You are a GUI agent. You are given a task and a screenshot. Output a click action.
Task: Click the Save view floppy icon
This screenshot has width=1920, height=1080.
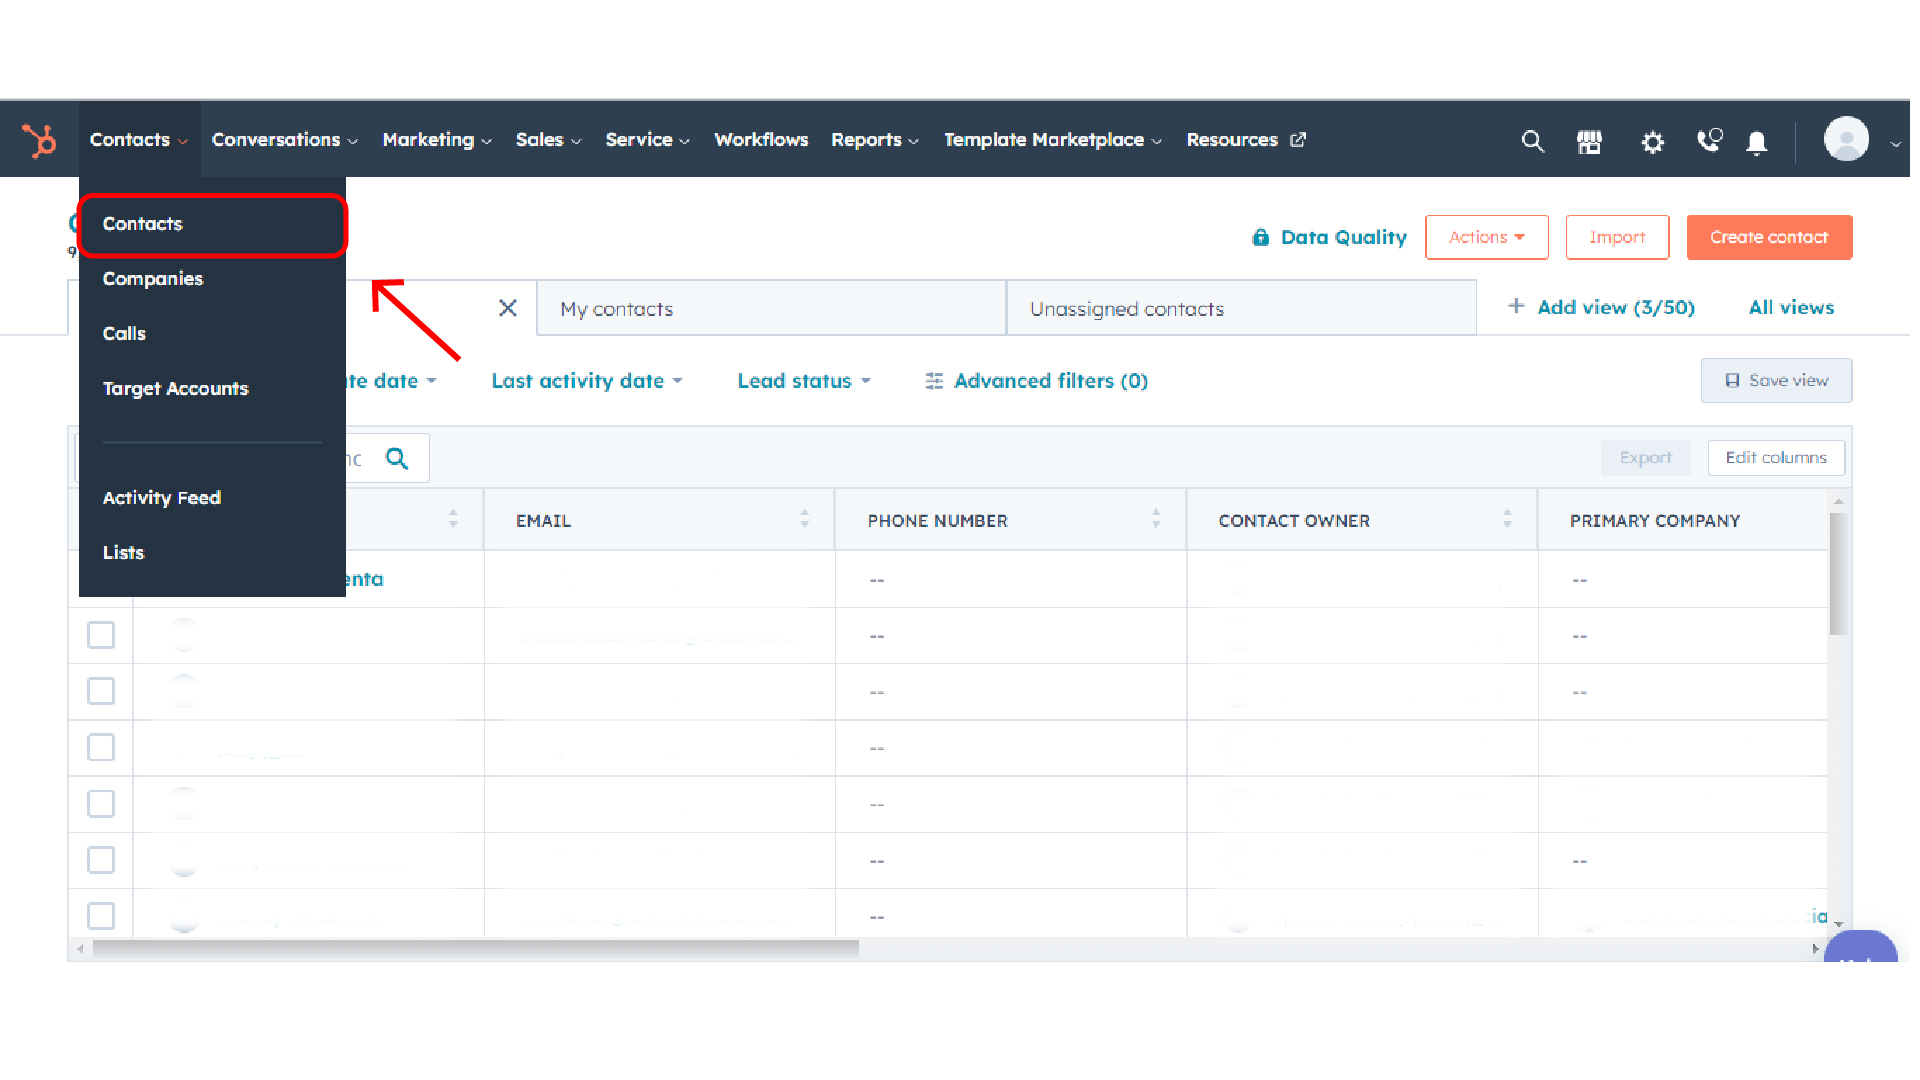(1732, 380)
